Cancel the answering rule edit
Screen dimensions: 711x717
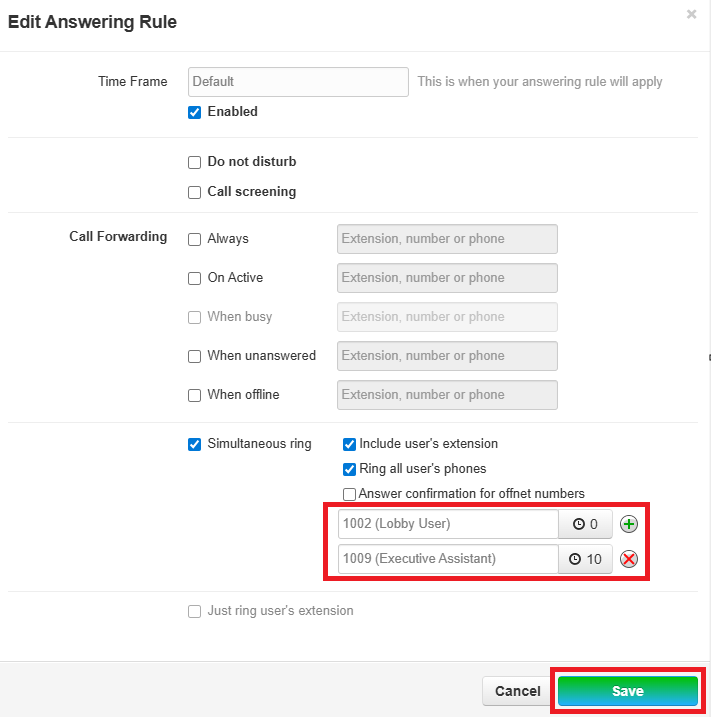(517, 691)
